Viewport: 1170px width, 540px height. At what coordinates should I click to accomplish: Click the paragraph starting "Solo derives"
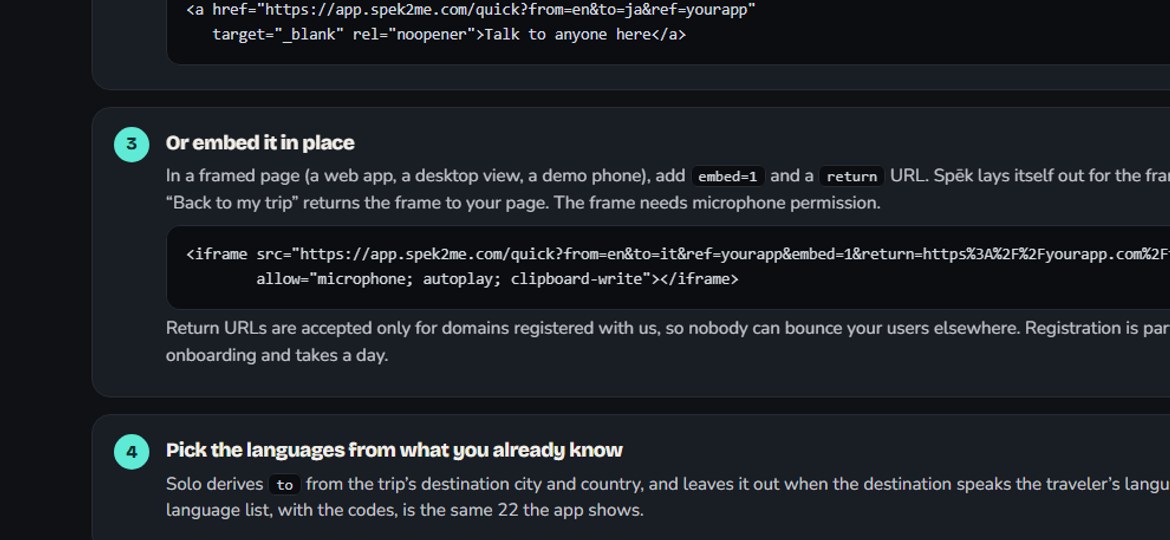pos(668,497)
